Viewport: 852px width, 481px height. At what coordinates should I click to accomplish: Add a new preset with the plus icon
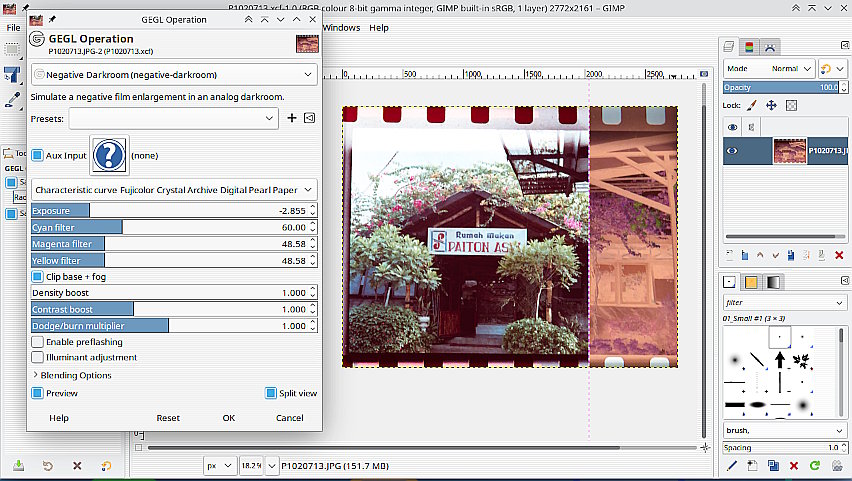coord(292,118)
